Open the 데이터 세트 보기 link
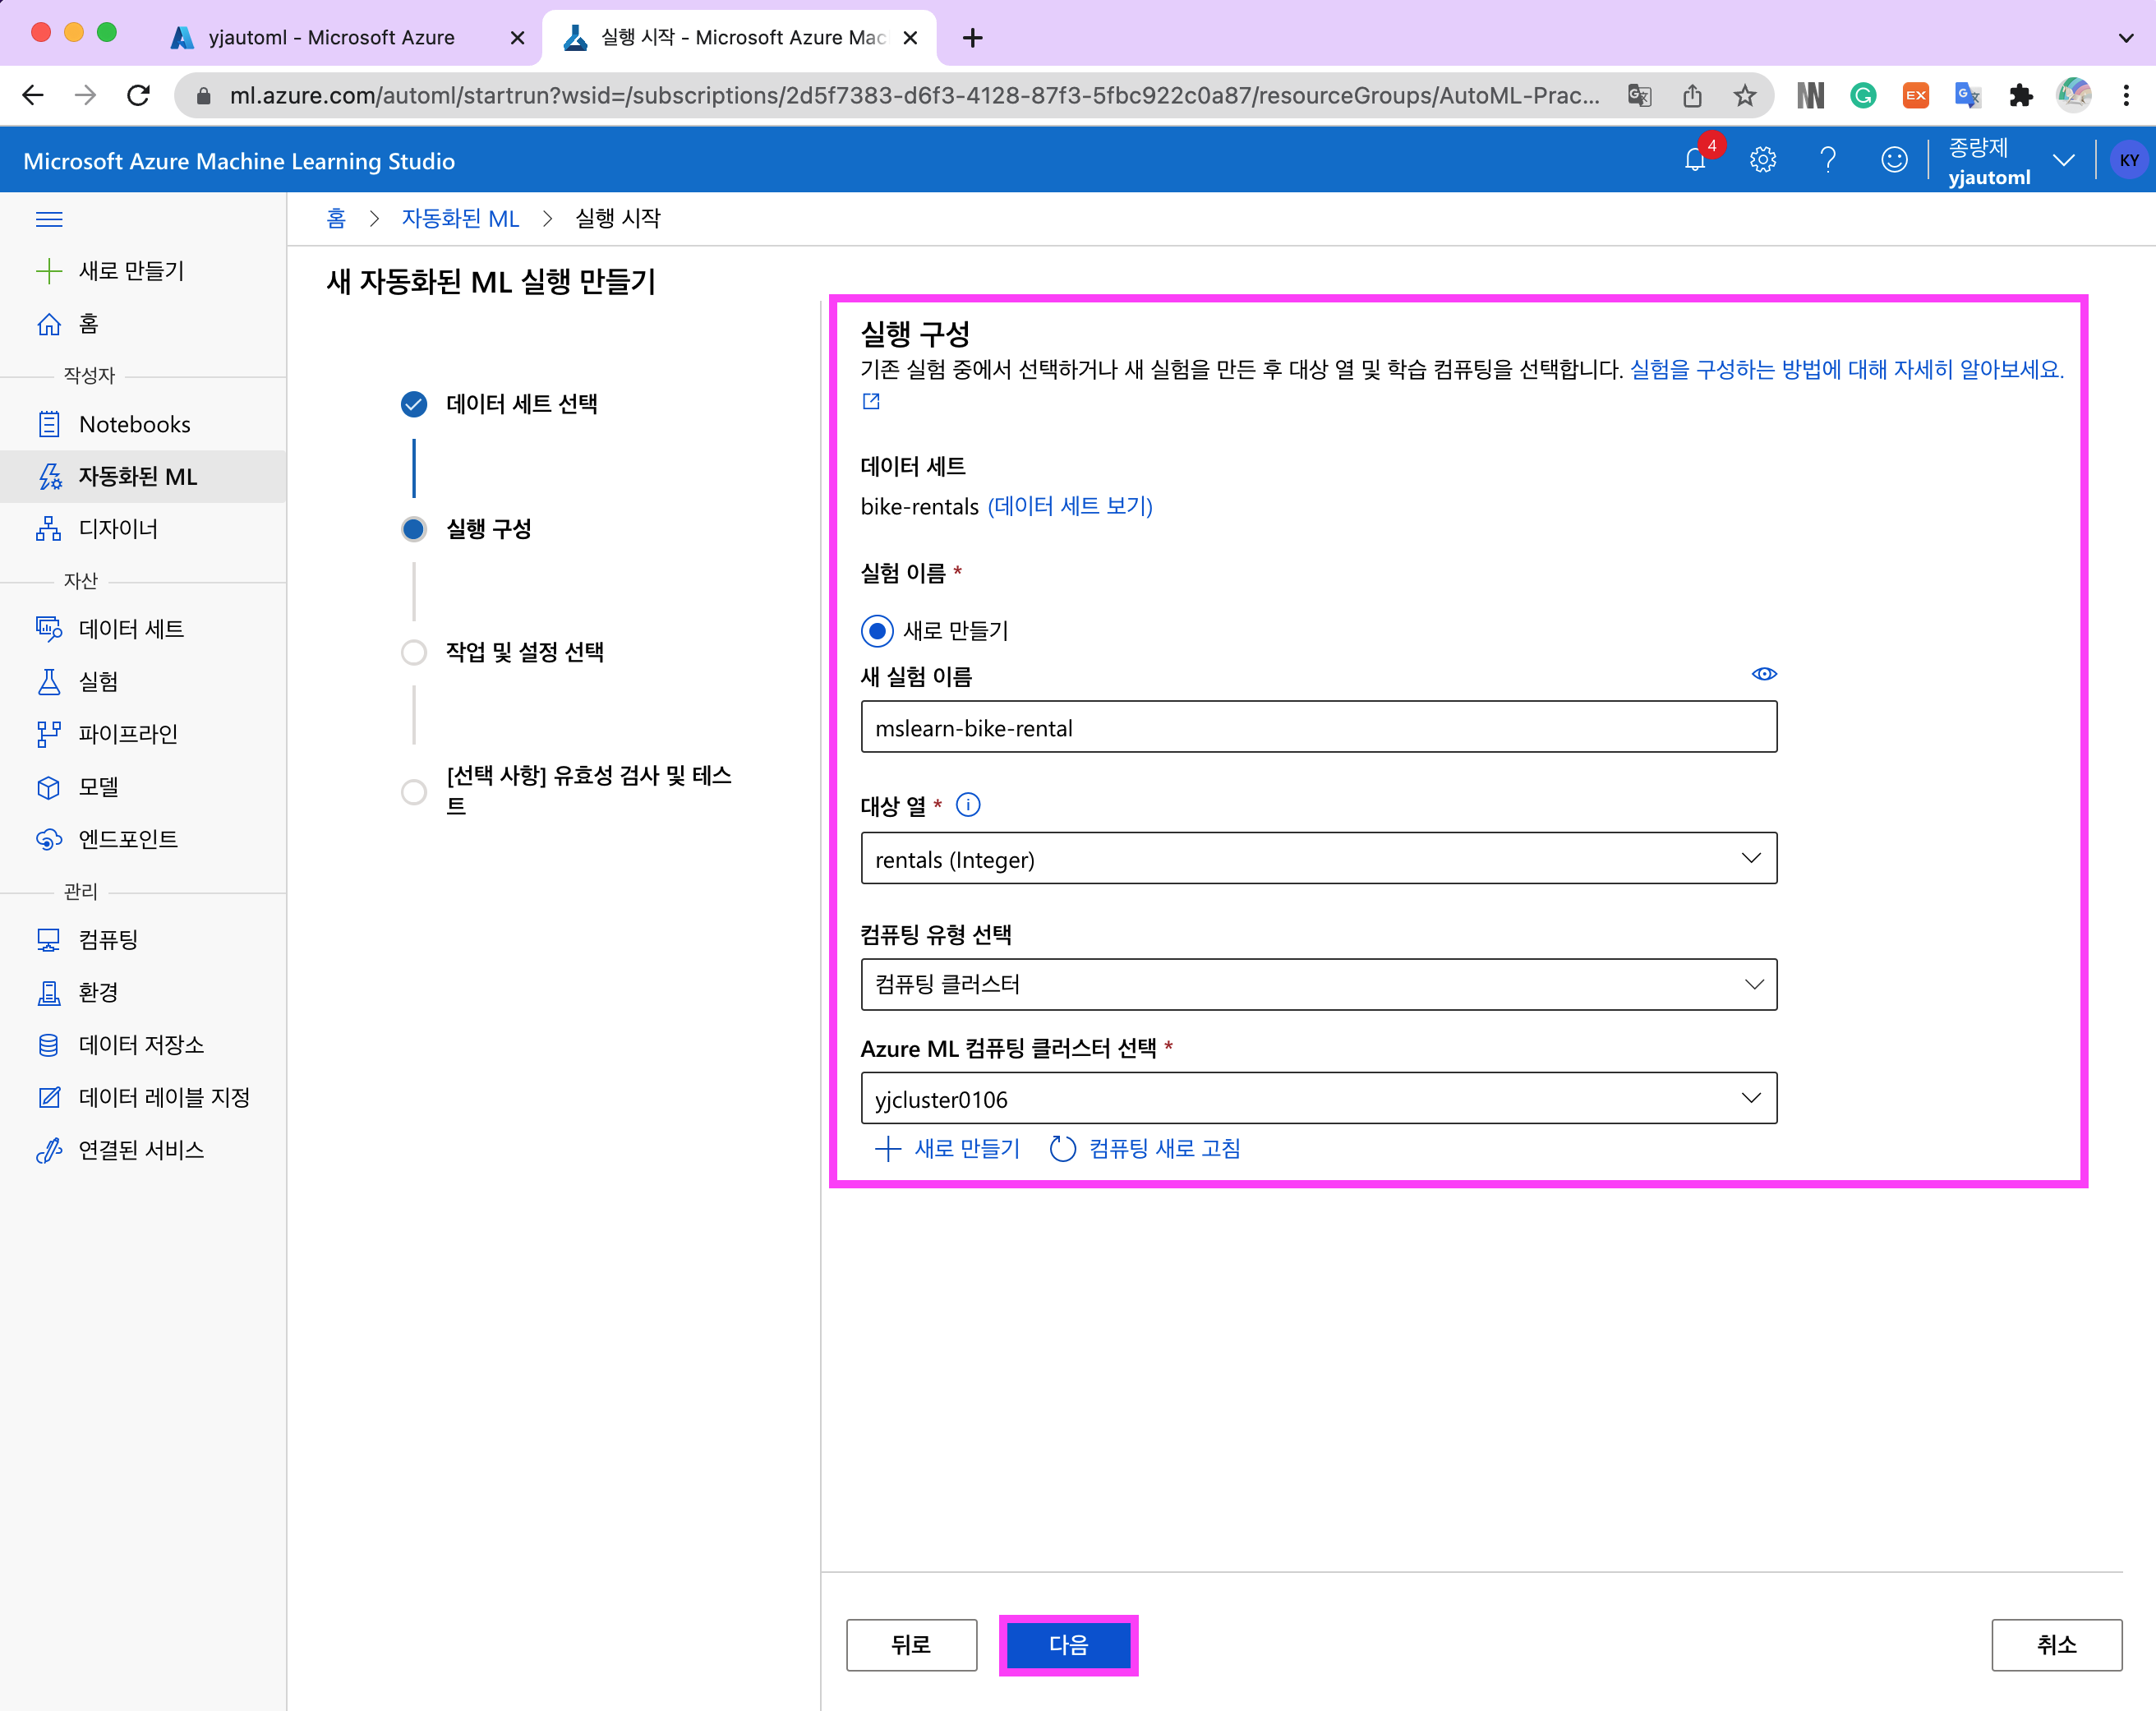 pos(1070,506)
